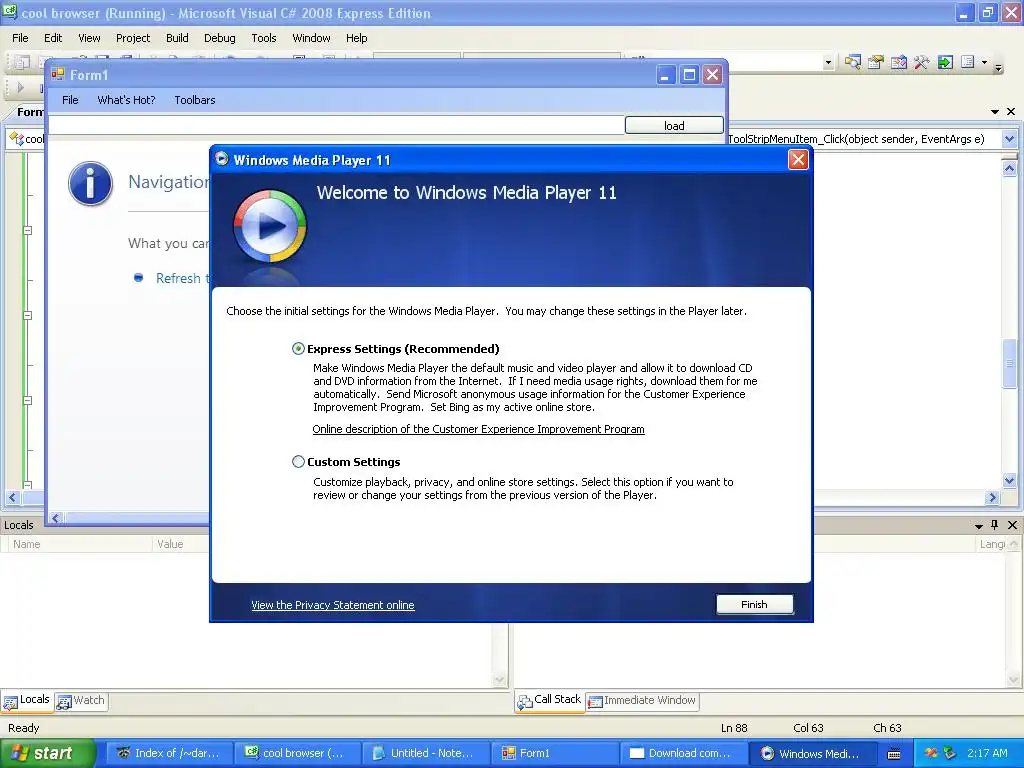Image resolution: width=1024 pixels, height=768 pixels.
Task: Click the code editor scroll right arrow
Action: coord(992,497)
